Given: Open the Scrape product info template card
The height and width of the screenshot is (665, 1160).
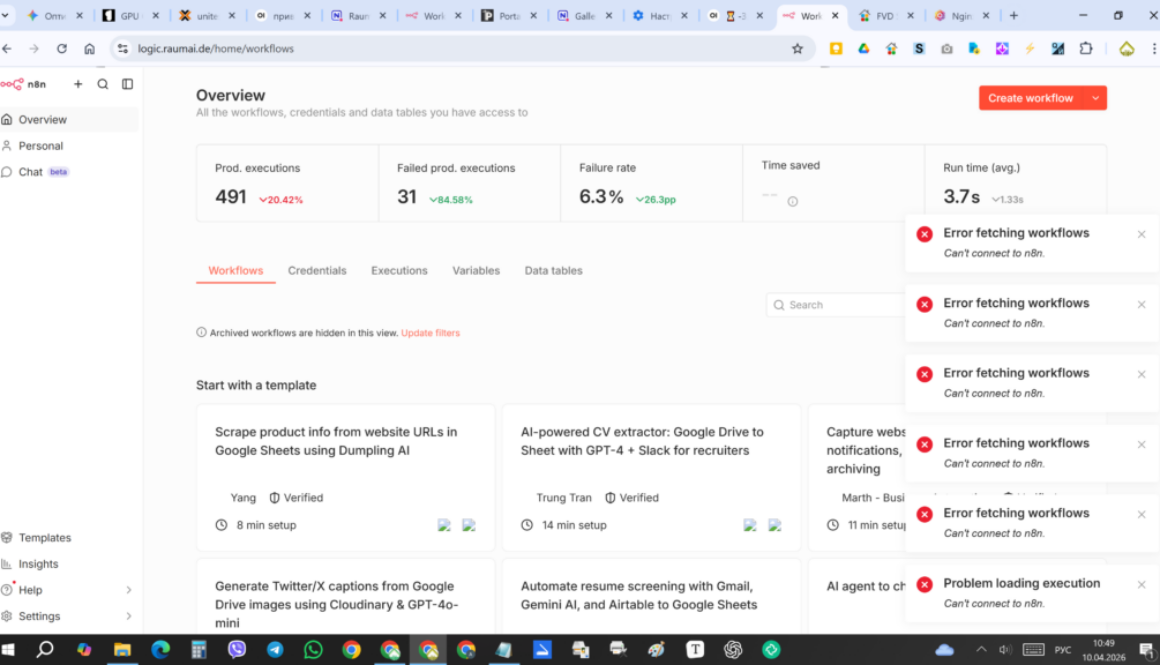Looking at the screenshot, I should 345,477.
